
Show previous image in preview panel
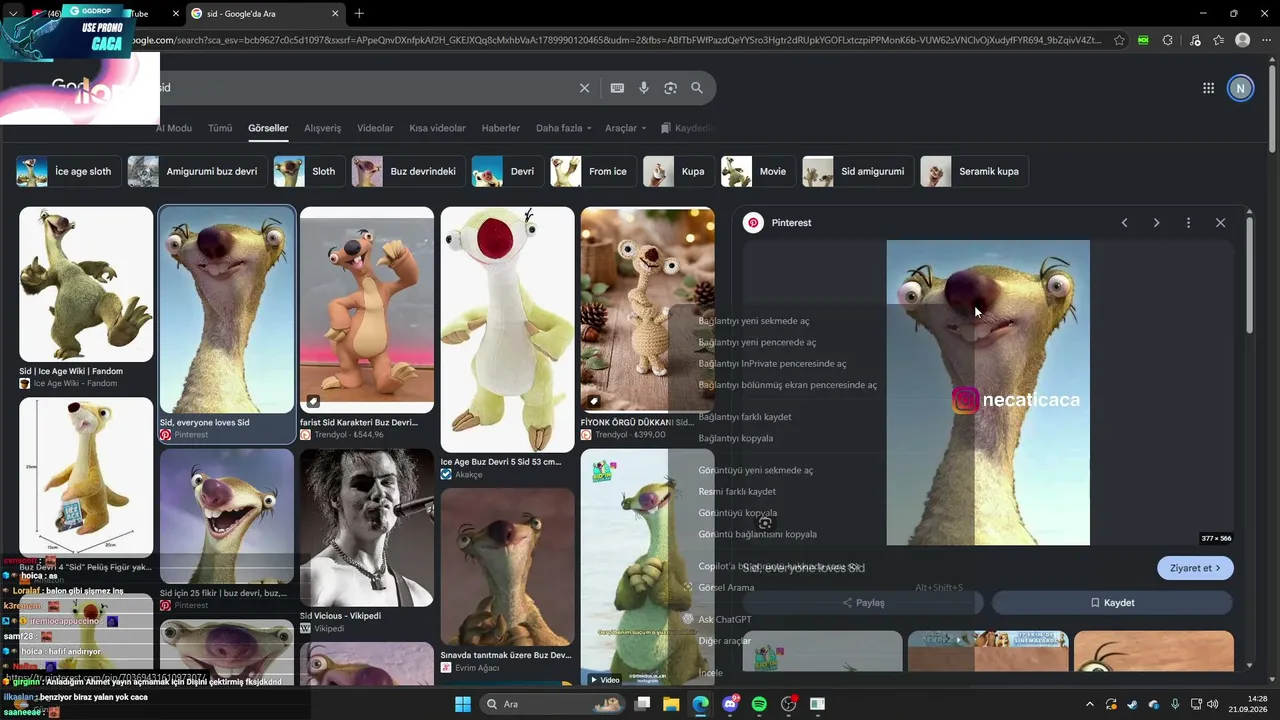[x=1124, y=223]
